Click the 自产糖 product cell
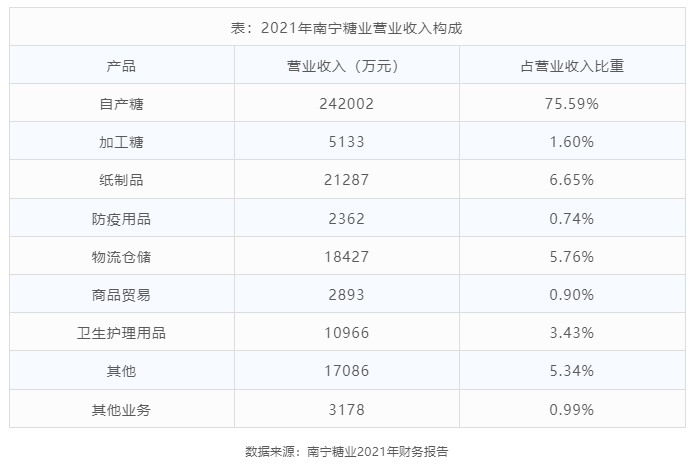697x468 pixels. pos(121,104)
